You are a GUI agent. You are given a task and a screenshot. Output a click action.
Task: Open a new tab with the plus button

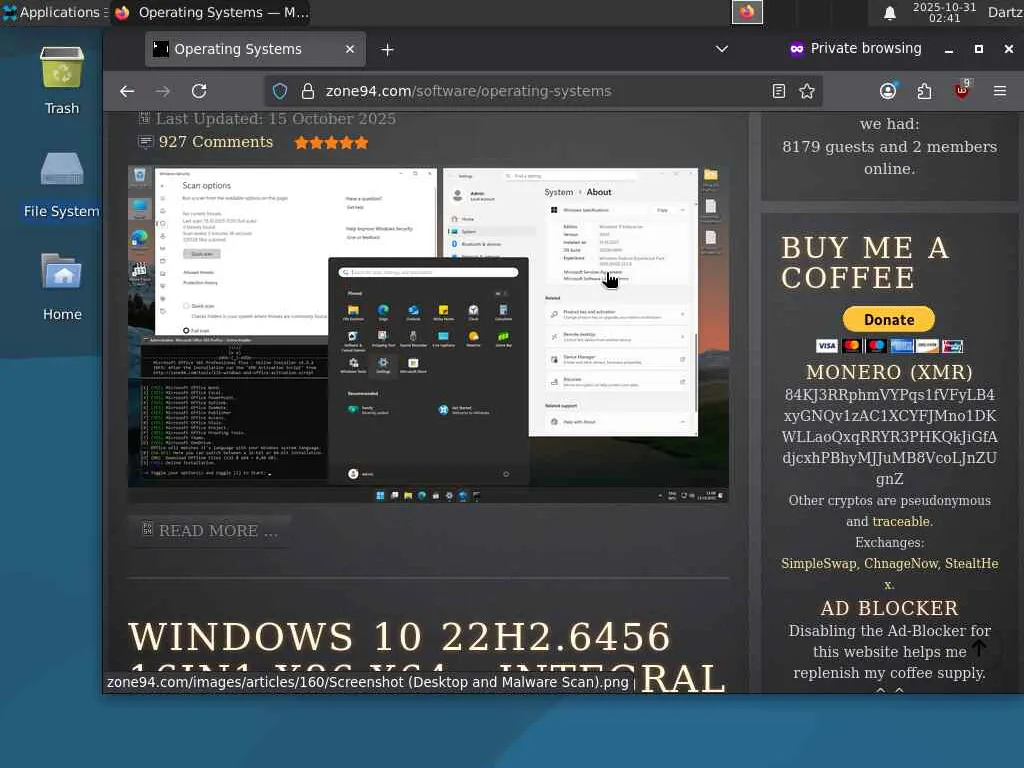[x=387, y=50]
